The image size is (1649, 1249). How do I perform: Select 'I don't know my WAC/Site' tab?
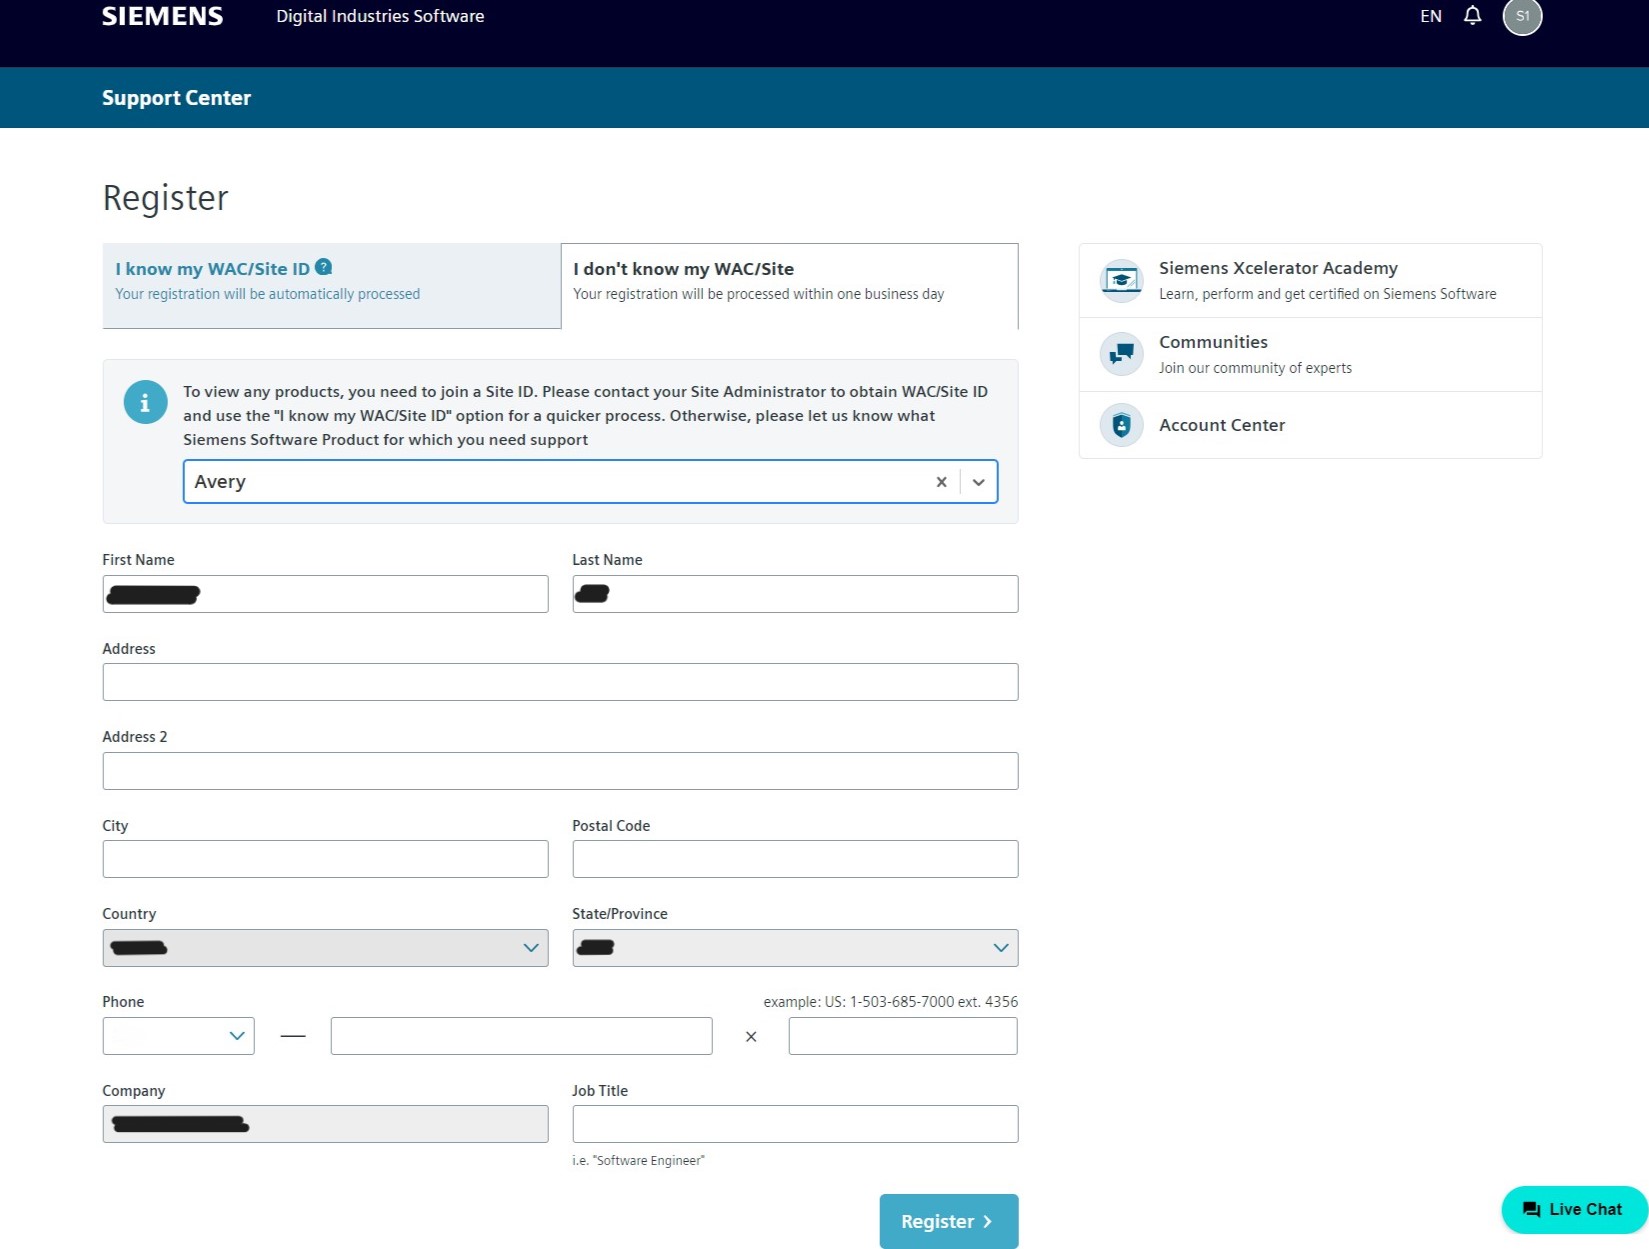click(790, 285)
